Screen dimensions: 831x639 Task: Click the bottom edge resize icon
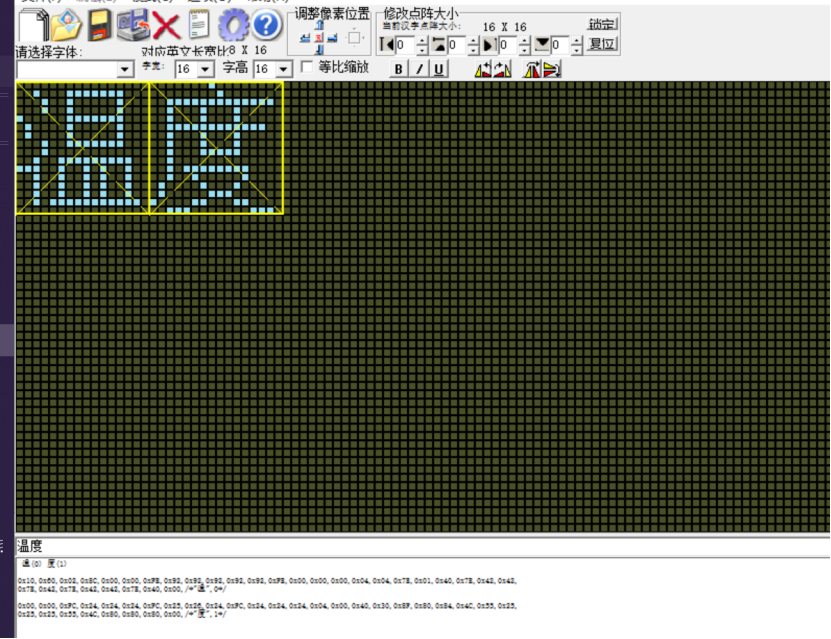542,45
